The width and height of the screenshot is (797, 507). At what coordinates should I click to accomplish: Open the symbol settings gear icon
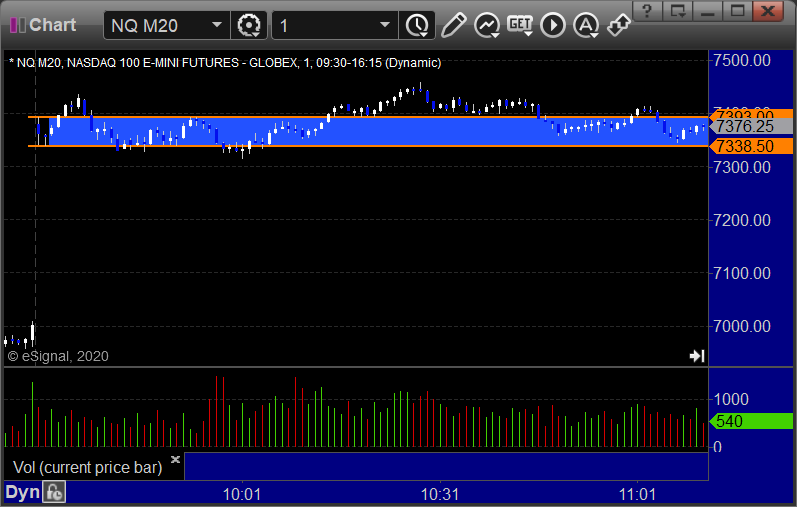[x=249, y=25]
